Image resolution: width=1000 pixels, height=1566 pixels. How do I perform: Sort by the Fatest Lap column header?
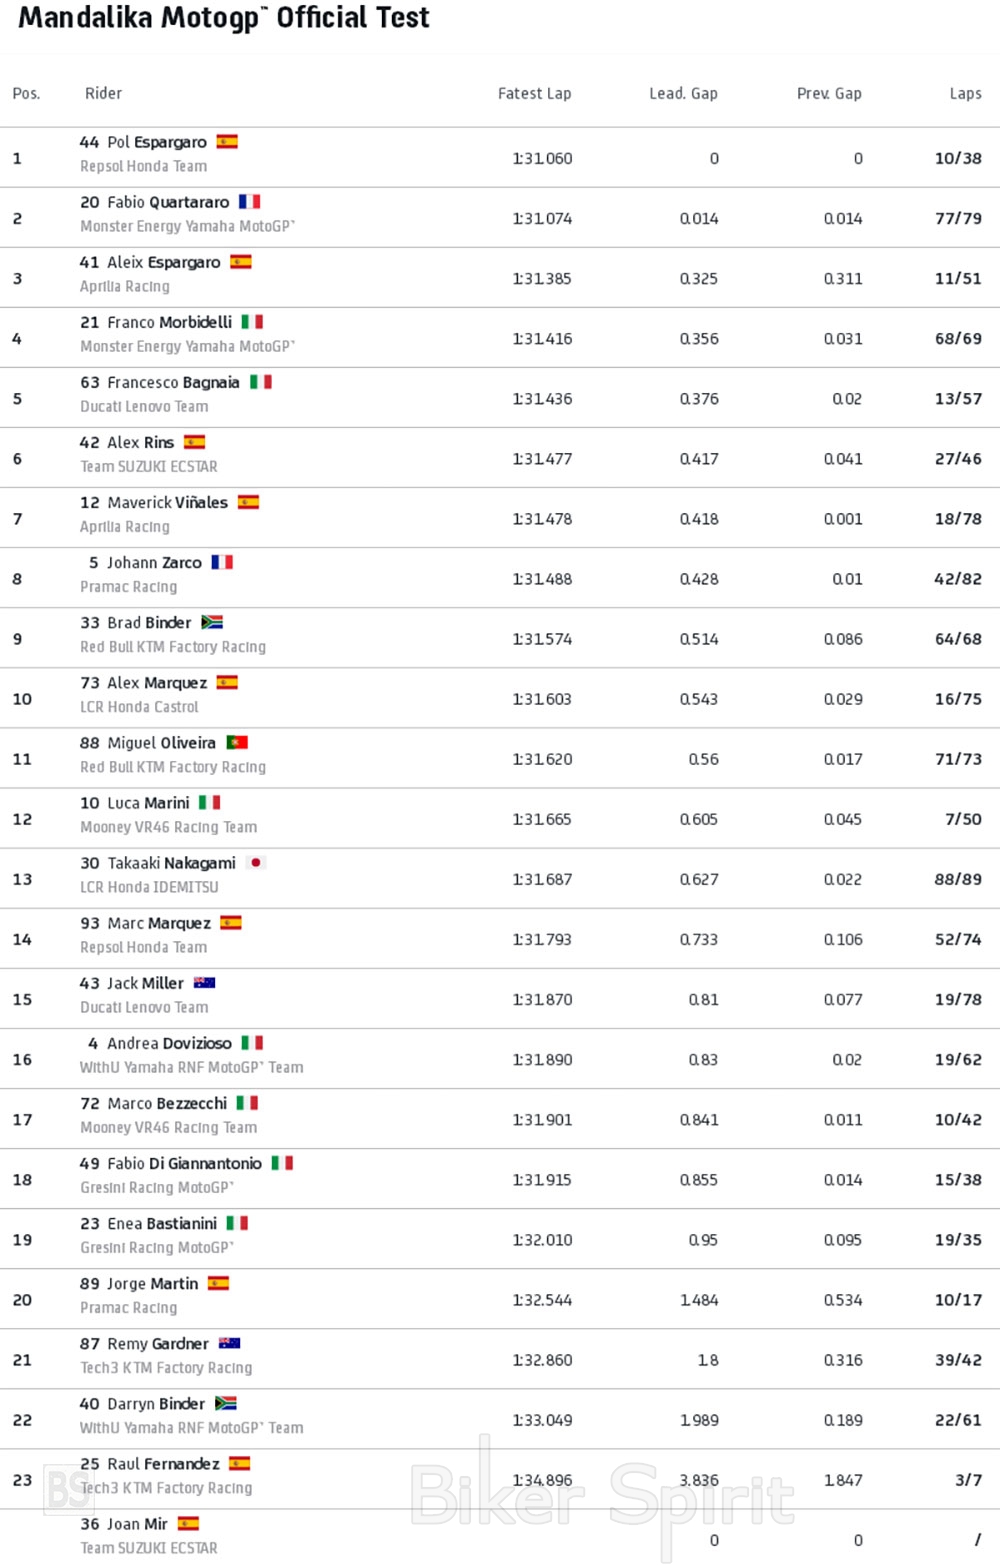534,93
